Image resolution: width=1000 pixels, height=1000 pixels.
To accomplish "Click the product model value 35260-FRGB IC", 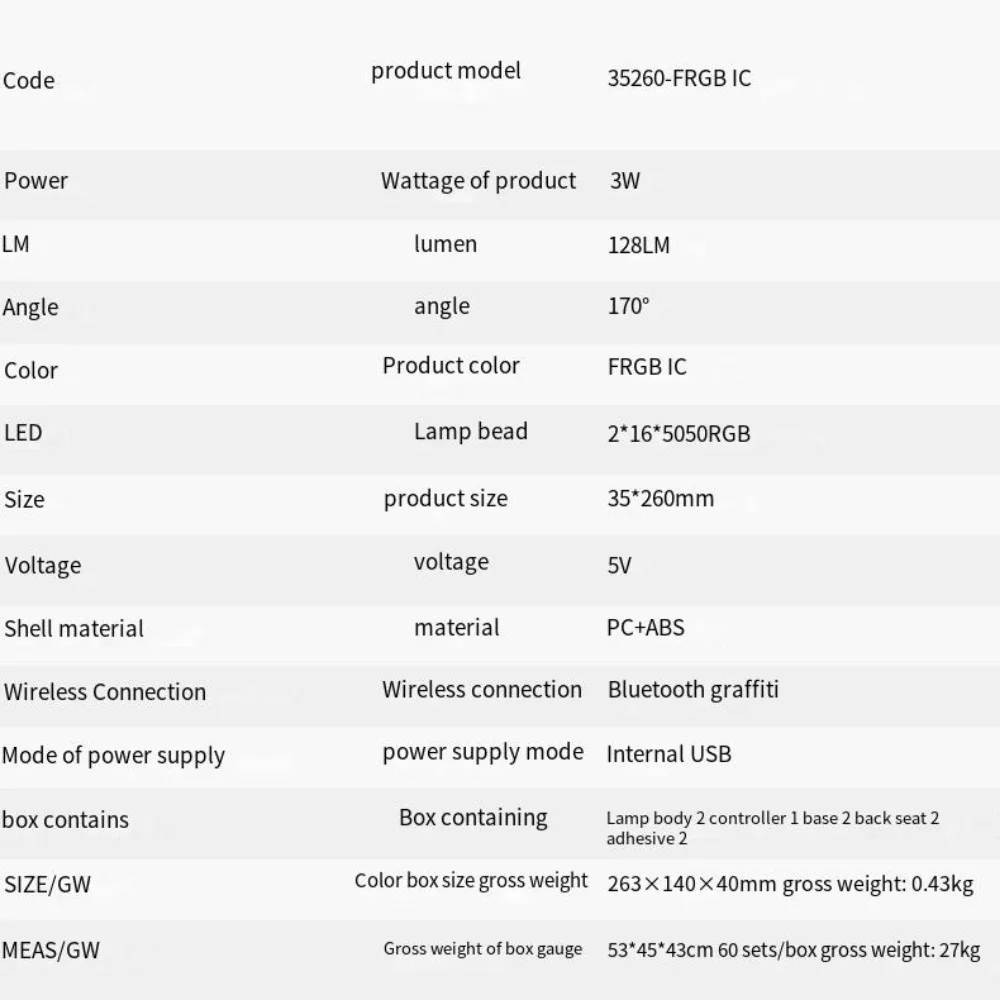I will point(679,79).
